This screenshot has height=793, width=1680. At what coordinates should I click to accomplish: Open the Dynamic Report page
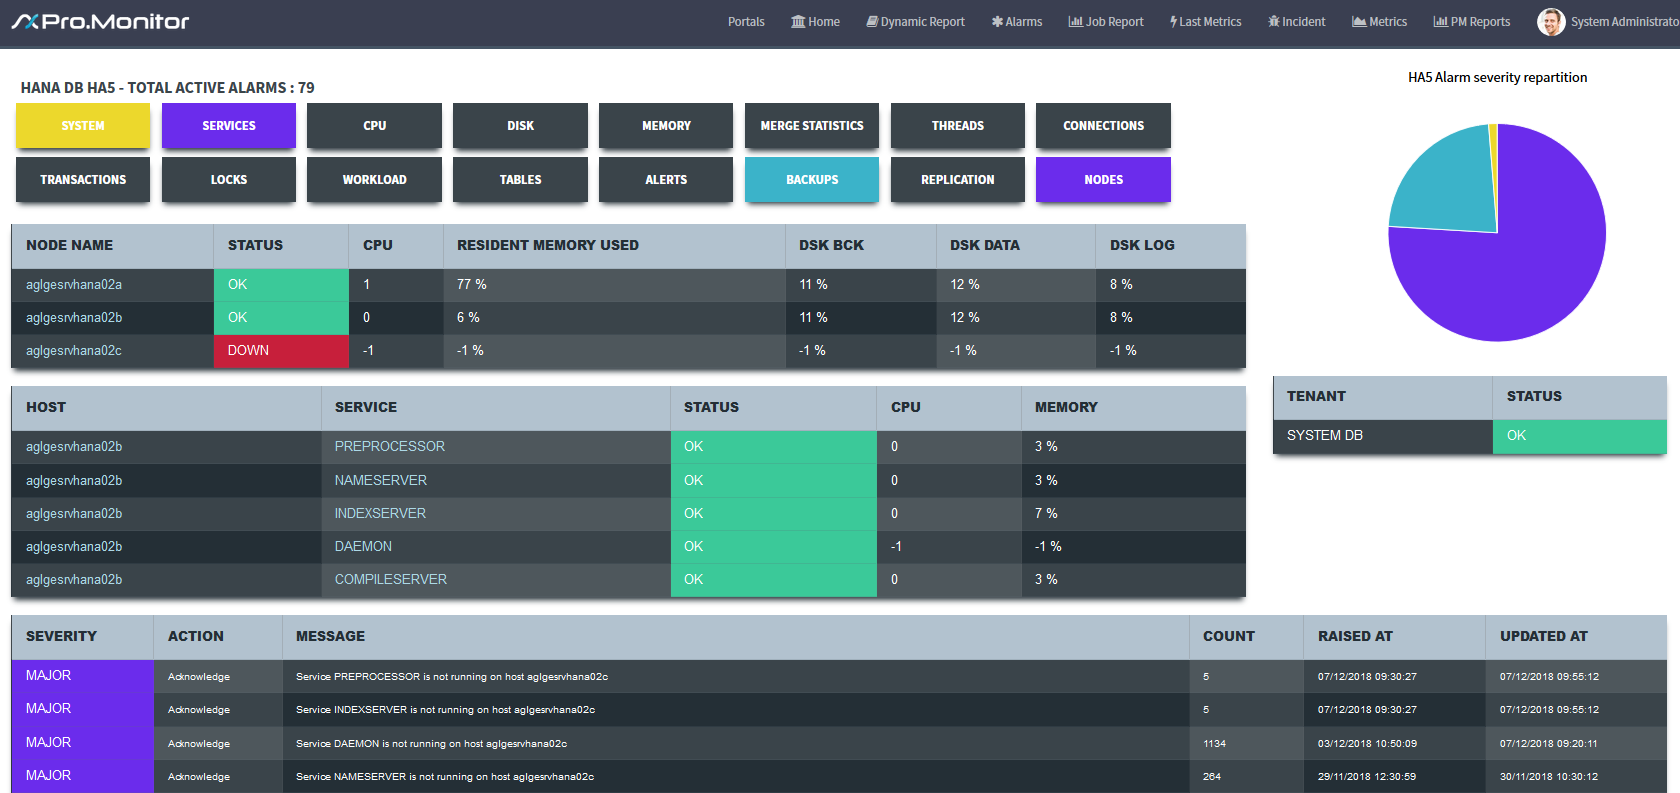tap(915, 22)
